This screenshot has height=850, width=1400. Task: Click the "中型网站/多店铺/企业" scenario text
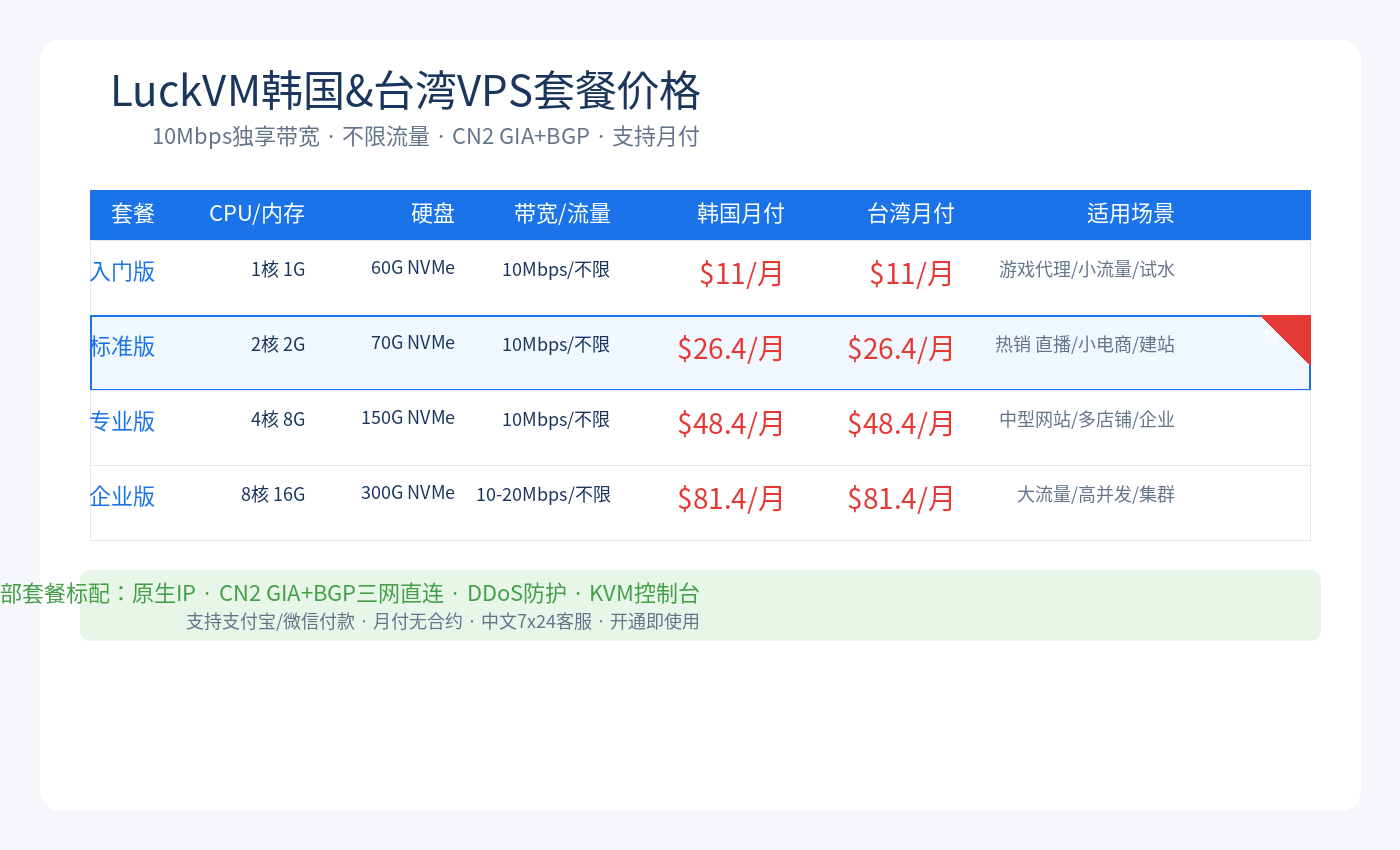[1087, 419]
